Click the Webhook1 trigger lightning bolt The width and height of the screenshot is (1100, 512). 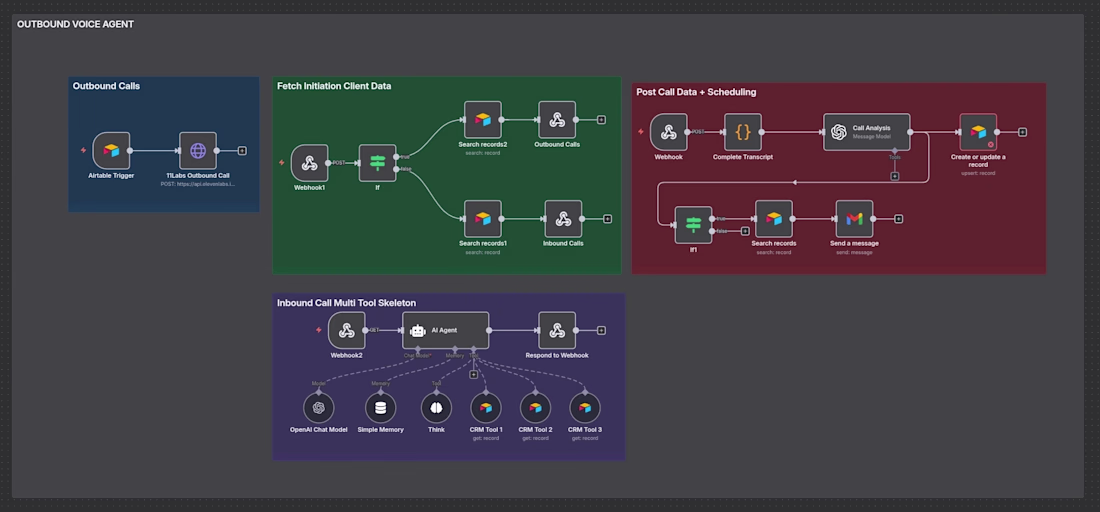(282, 163)
